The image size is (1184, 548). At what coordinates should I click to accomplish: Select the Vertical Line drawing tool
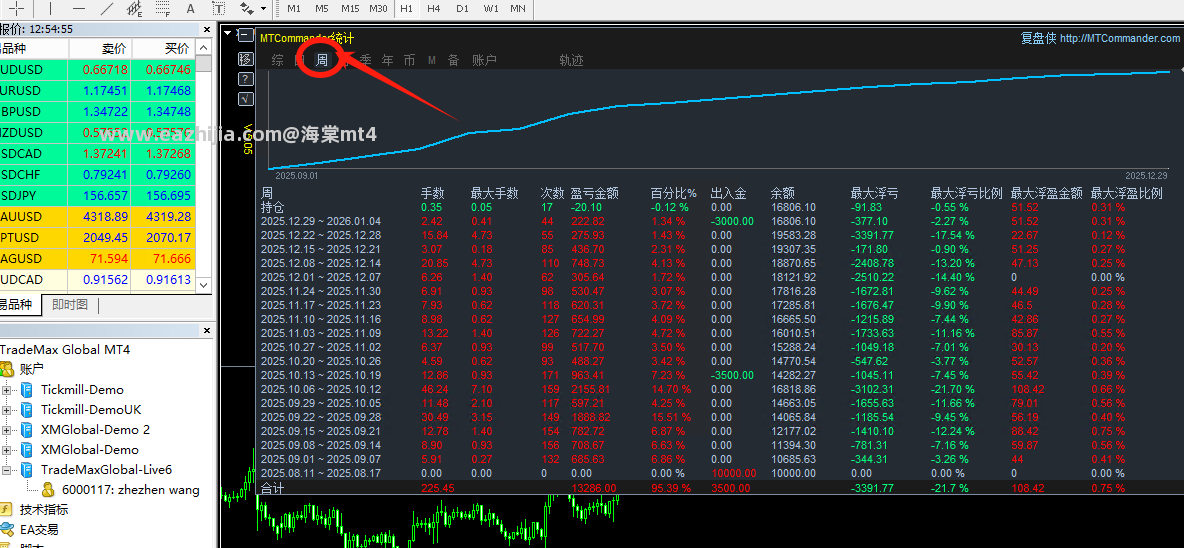click(x=51, y=9)
